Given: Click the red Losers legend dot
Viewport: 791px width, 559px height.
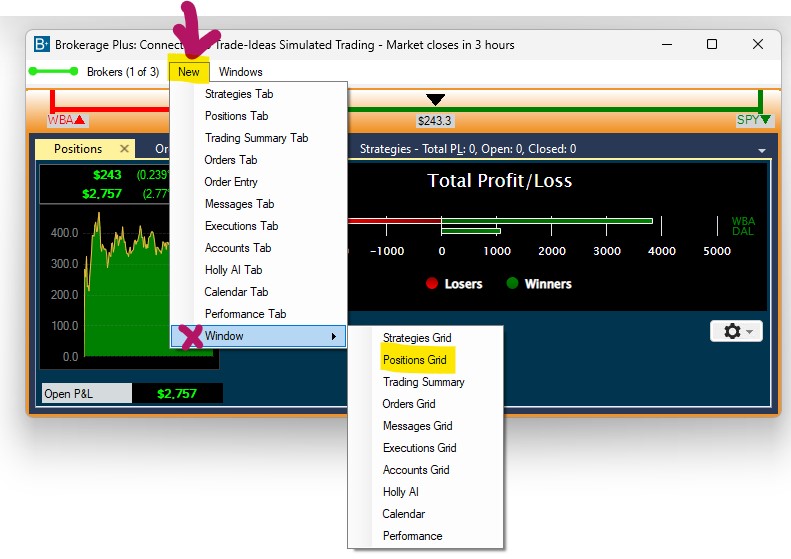Looking at the screenshot, I should 432,284.
